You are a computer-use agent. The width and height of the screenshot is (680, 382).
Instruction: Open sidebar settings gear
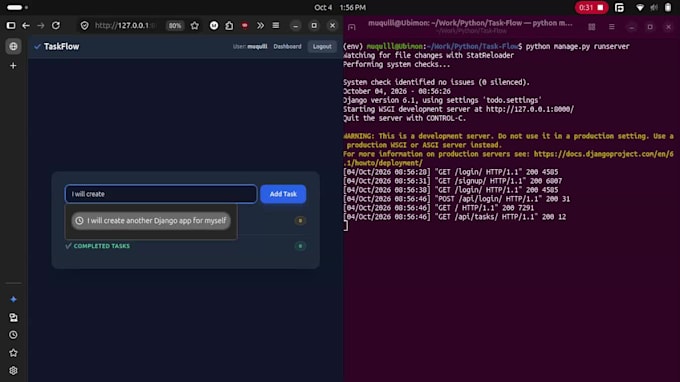13,371
